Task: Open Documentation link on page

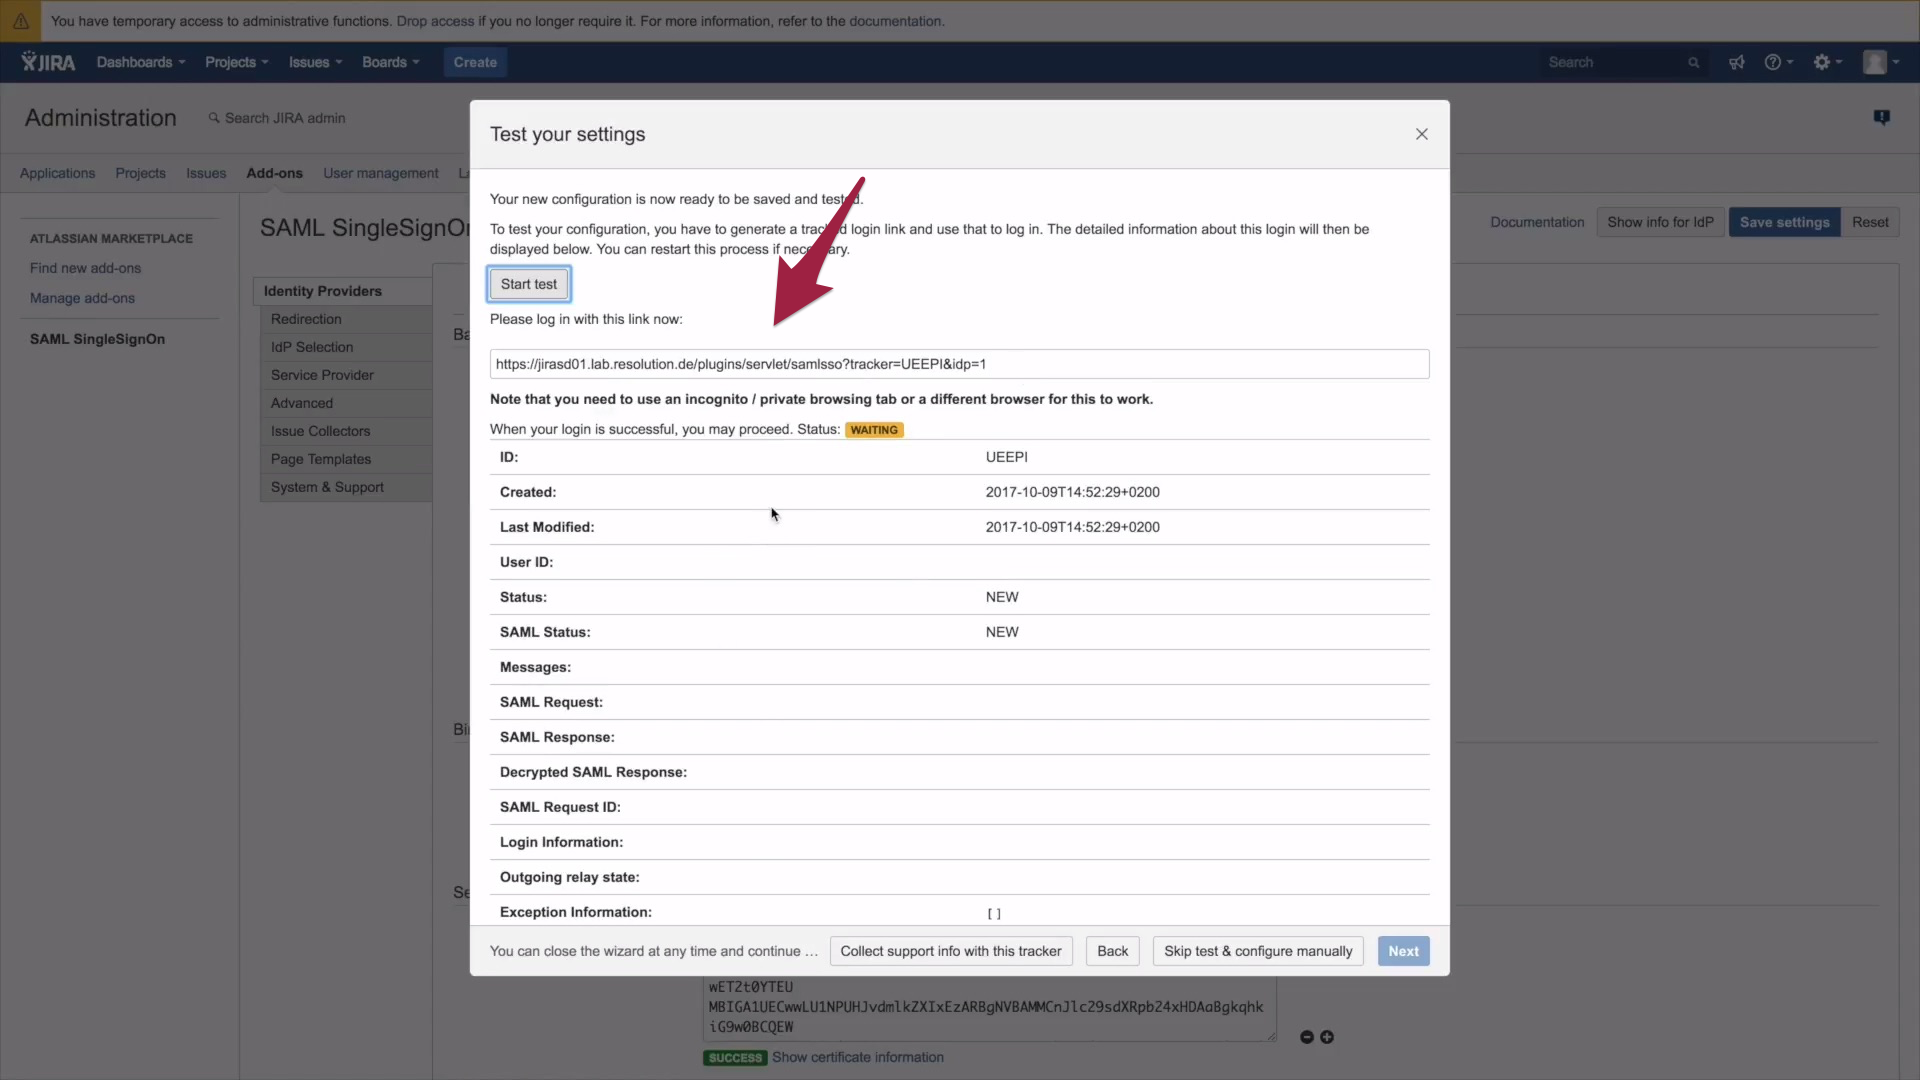Action: click(1537, 222)
